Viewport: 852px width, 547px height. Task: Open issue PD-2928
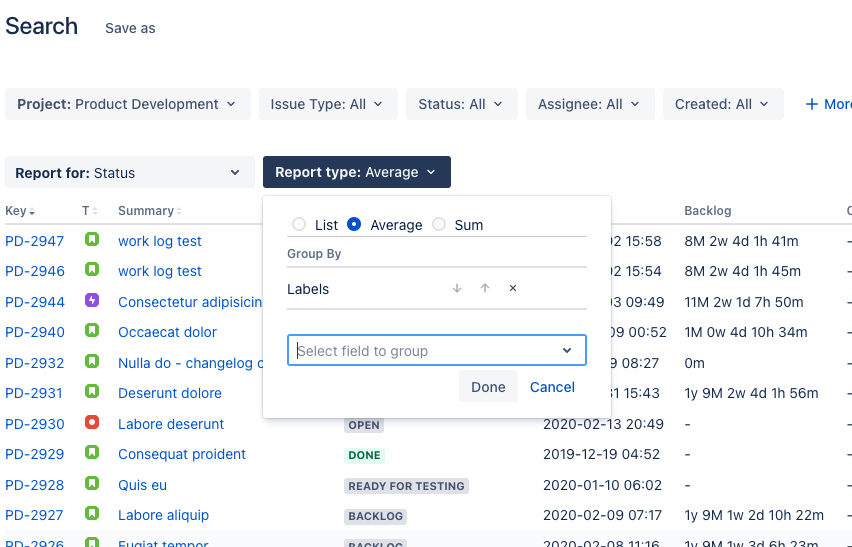tap(35, 485)
